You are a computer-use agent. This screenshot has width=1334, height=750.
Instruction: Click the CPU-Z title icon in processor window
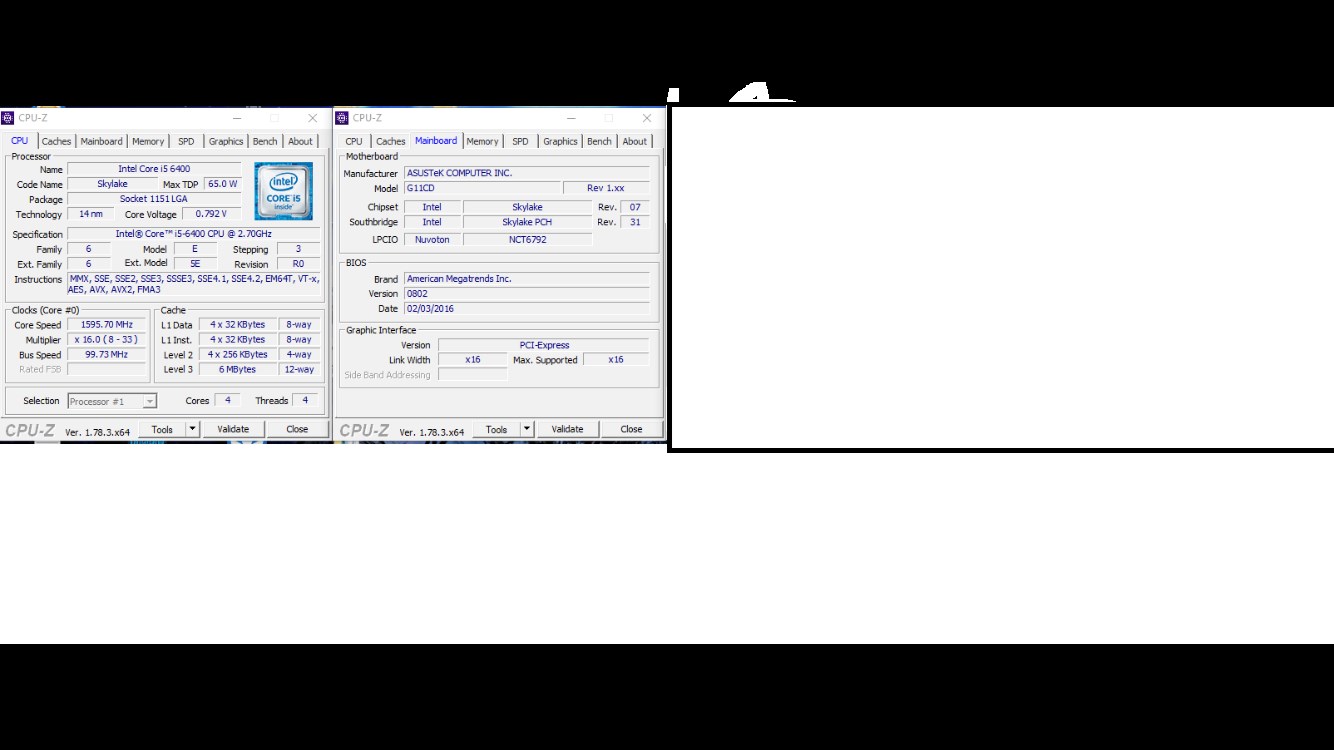coord(8,118)
